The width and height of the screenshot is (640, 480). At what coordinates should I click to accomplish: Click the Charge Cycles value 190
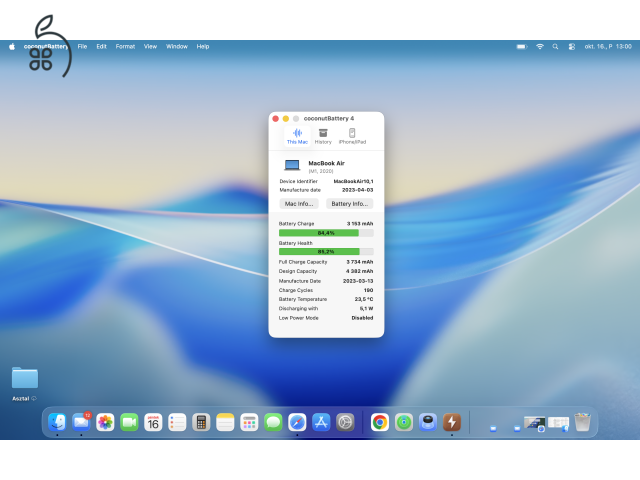click(x=369, y=290)
